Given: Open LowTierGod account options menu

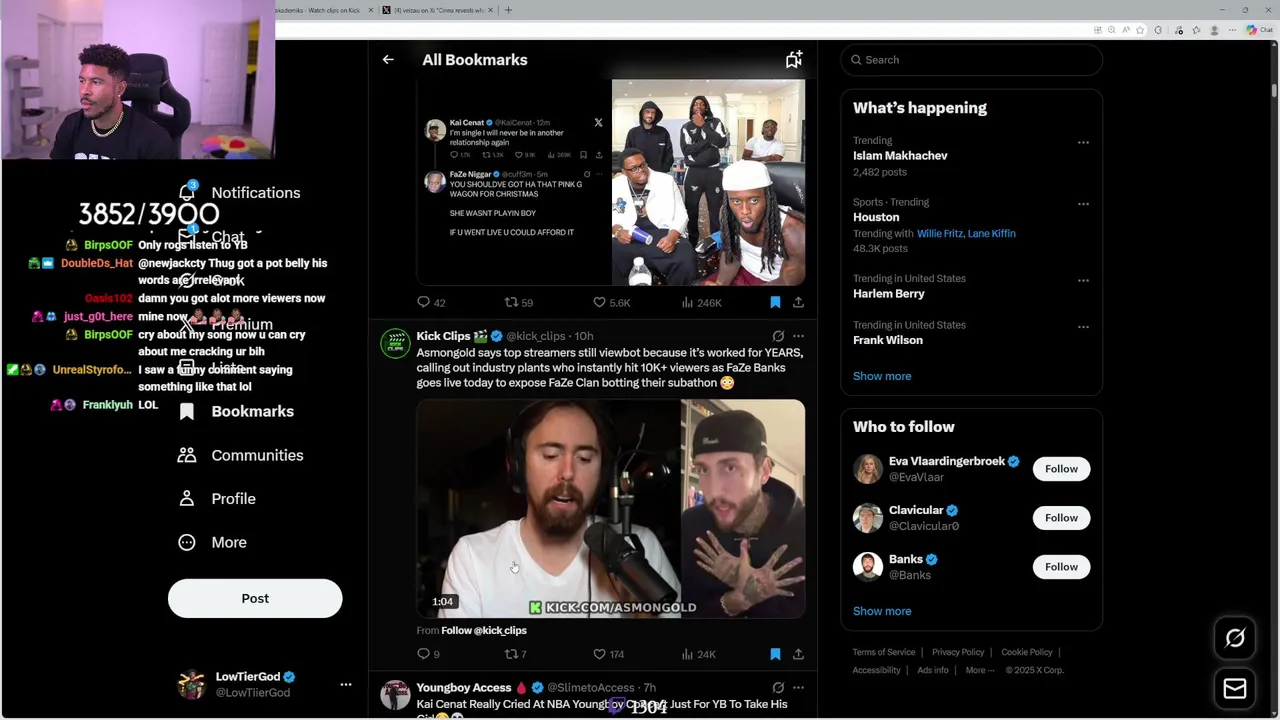Looking at the screenshot, I should pos(346,685).
